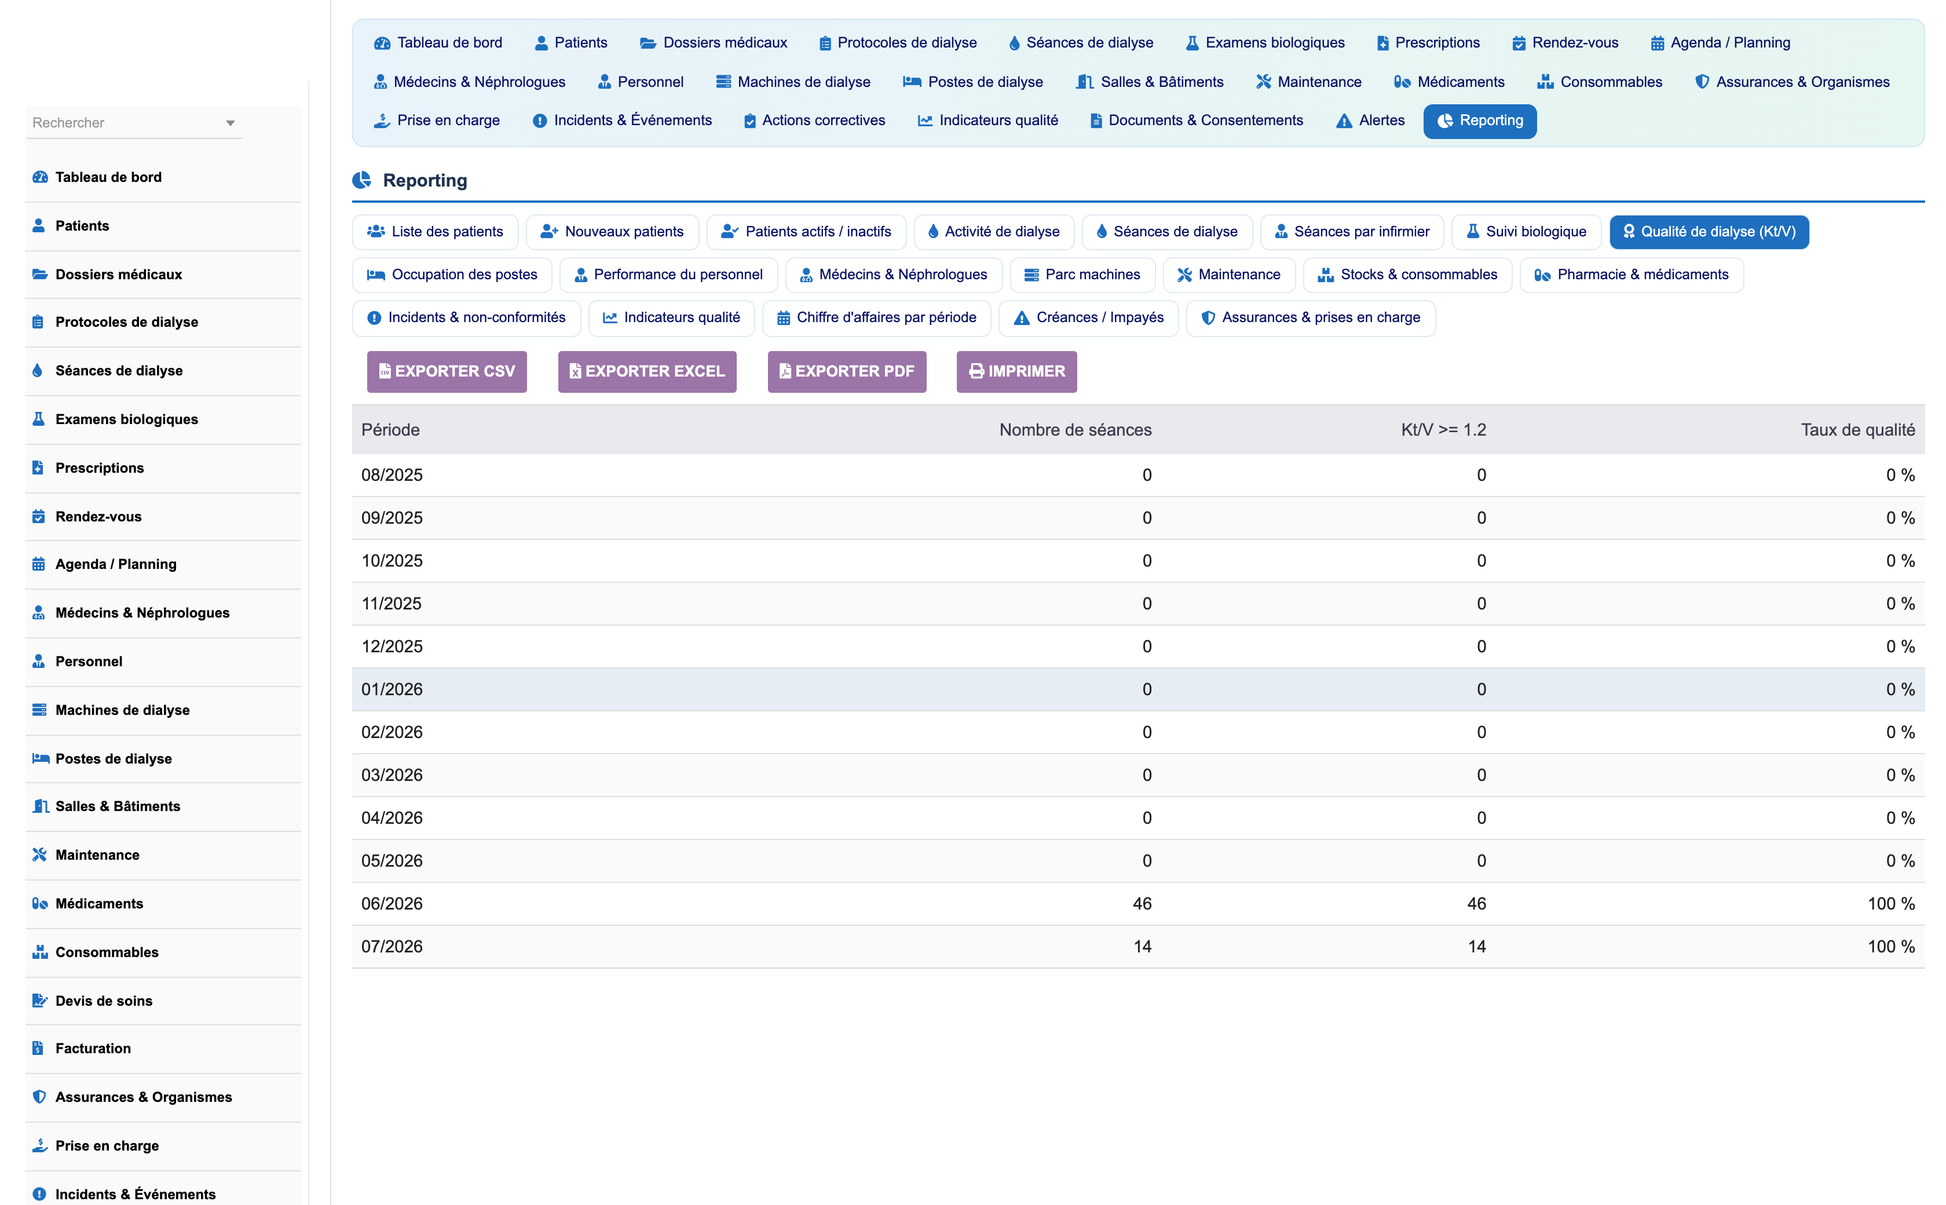Screen dimensions: 1946x1205
Task: Click the Examens biologiques flask icon in sidebar
Action: (x=39, y=419)
